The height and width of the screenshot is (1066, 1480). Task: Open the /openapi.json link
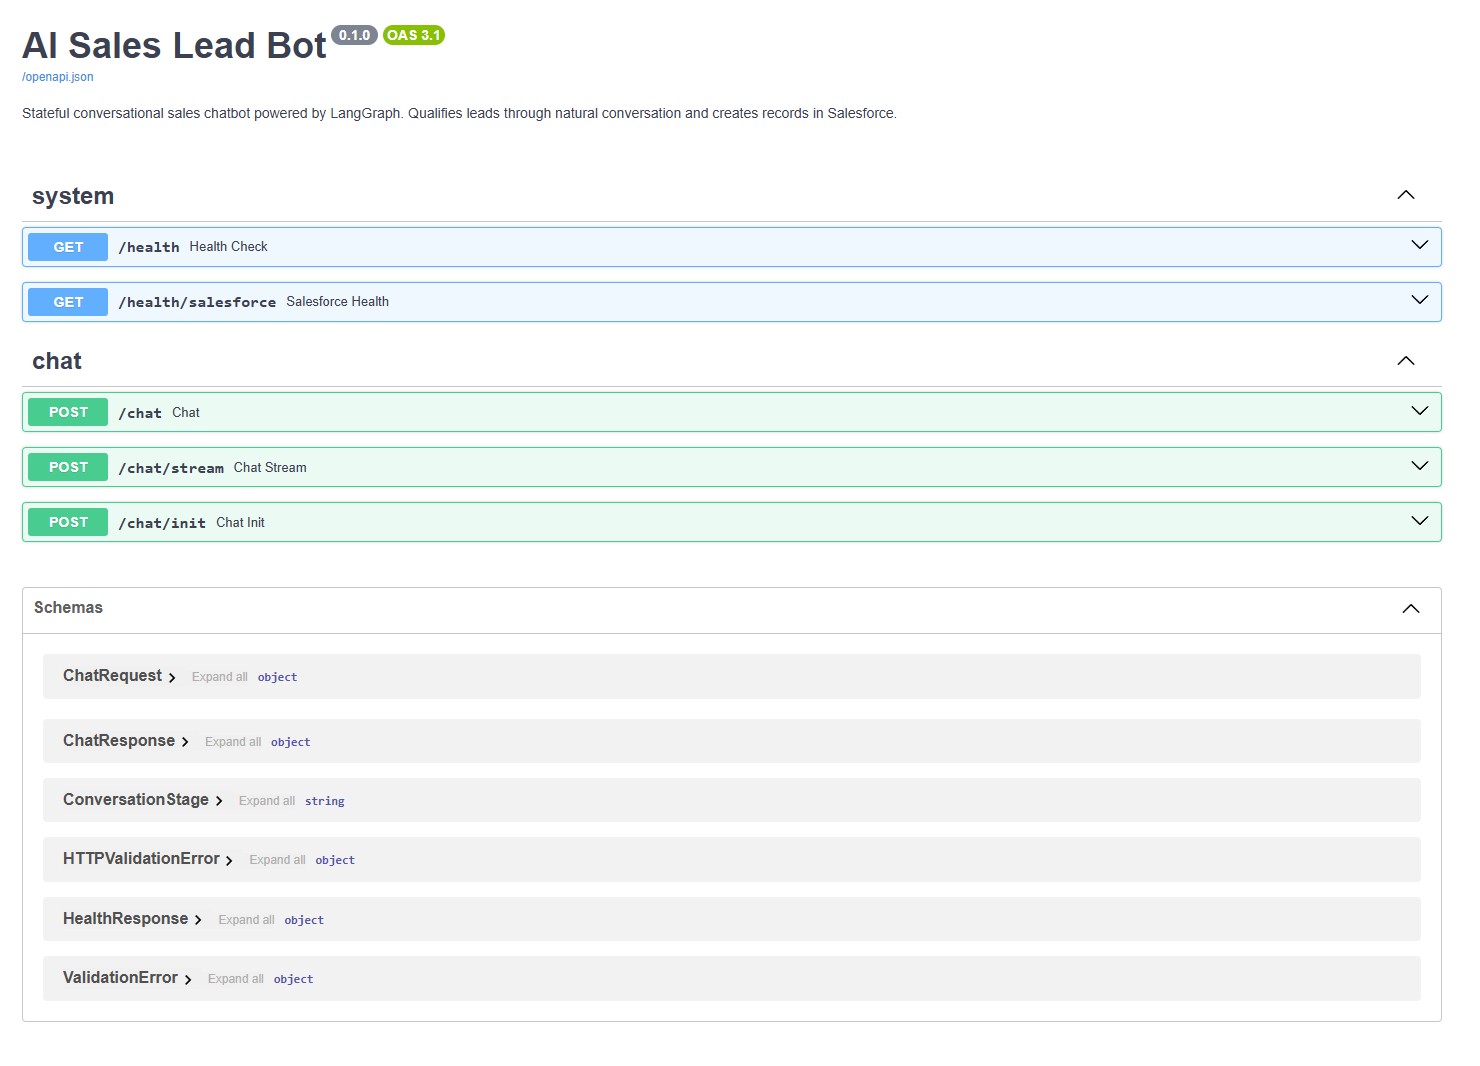[57, 76]
